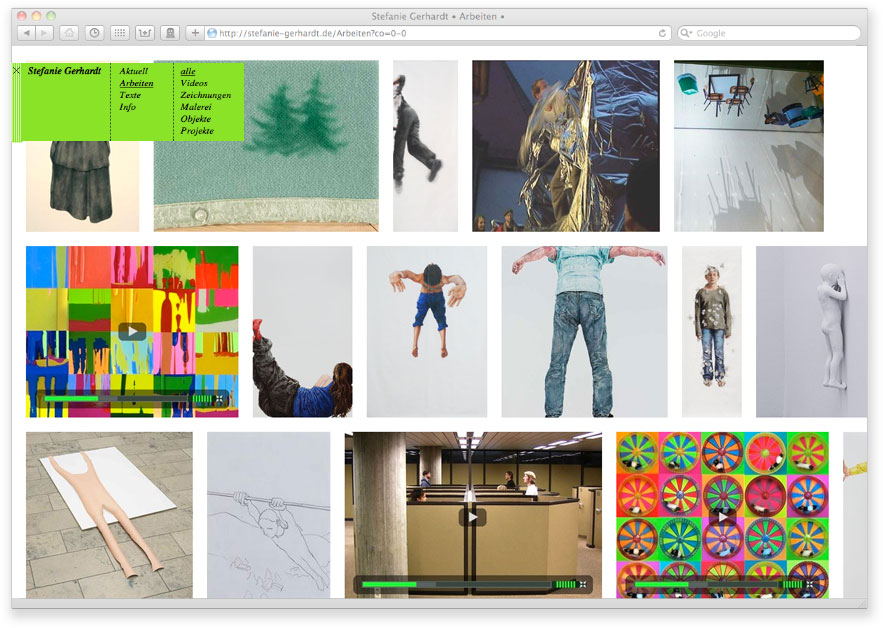This screenshot has width=883, height=628.
Task: Click the browser Back arrow button
Action: 26,33
